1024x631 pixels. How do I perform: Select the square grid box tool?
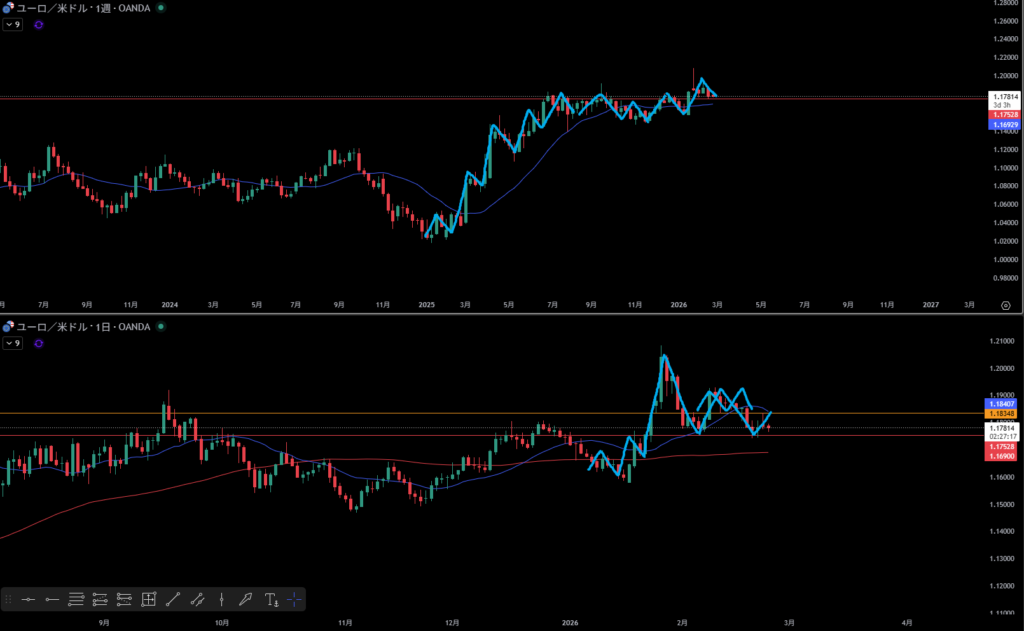click(x=149, y=599)
